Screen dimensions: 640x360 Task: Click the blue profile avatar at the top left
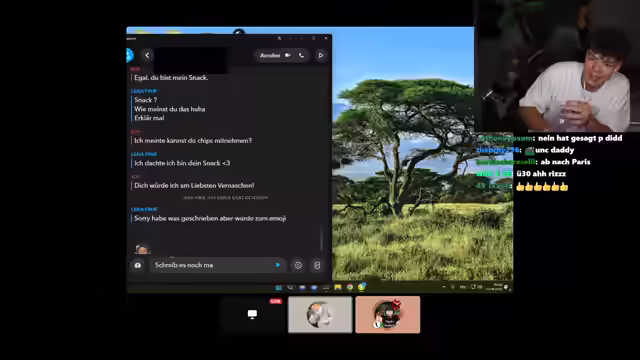[129, 55]
